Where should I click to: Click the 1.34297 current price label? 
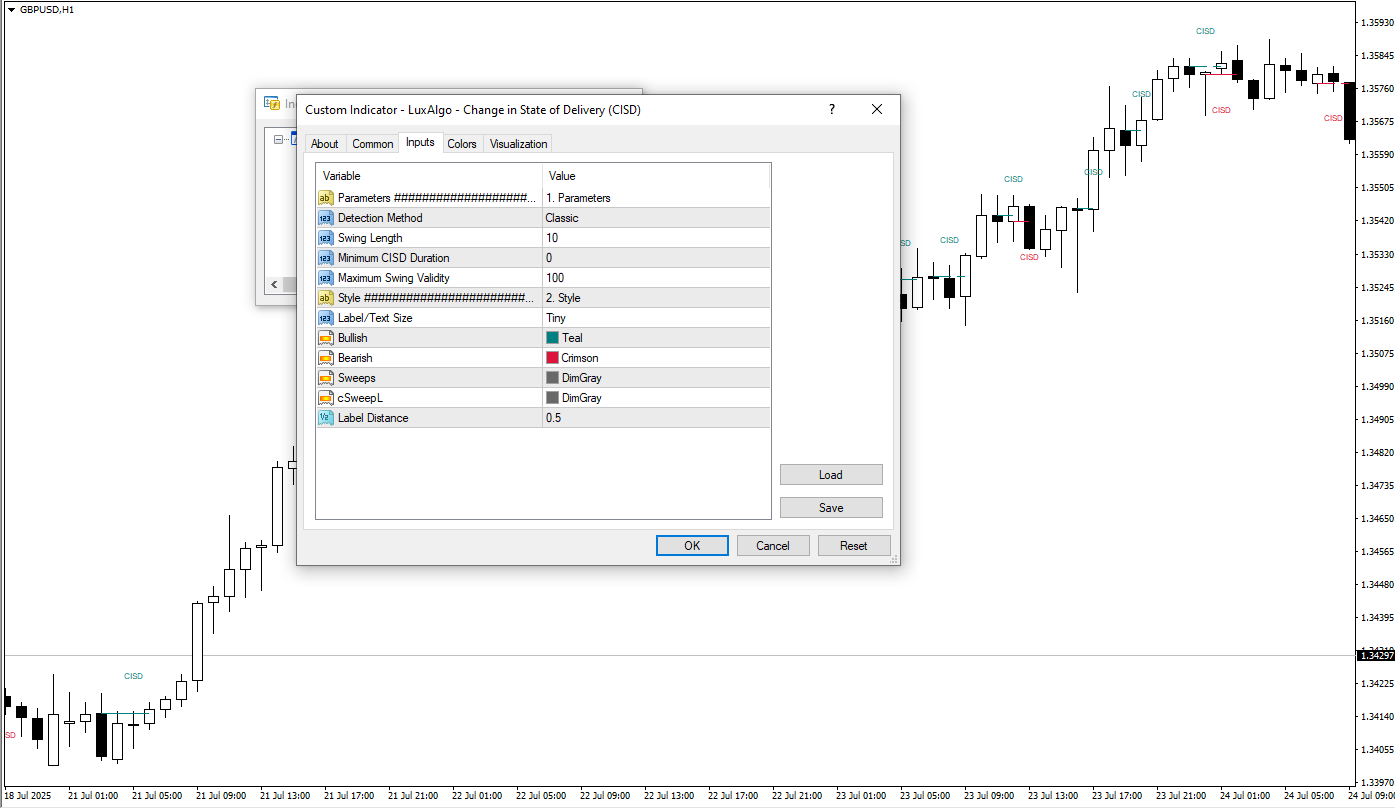click(x=1376, y=656)
